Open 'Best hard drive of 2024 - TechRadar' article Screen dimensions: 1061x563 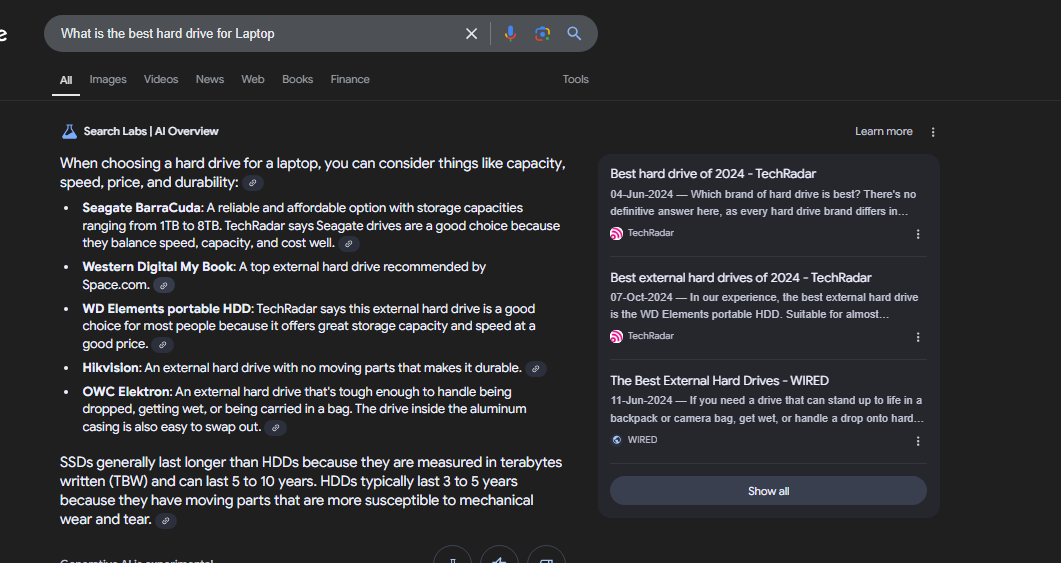click(x=713, y=174)
